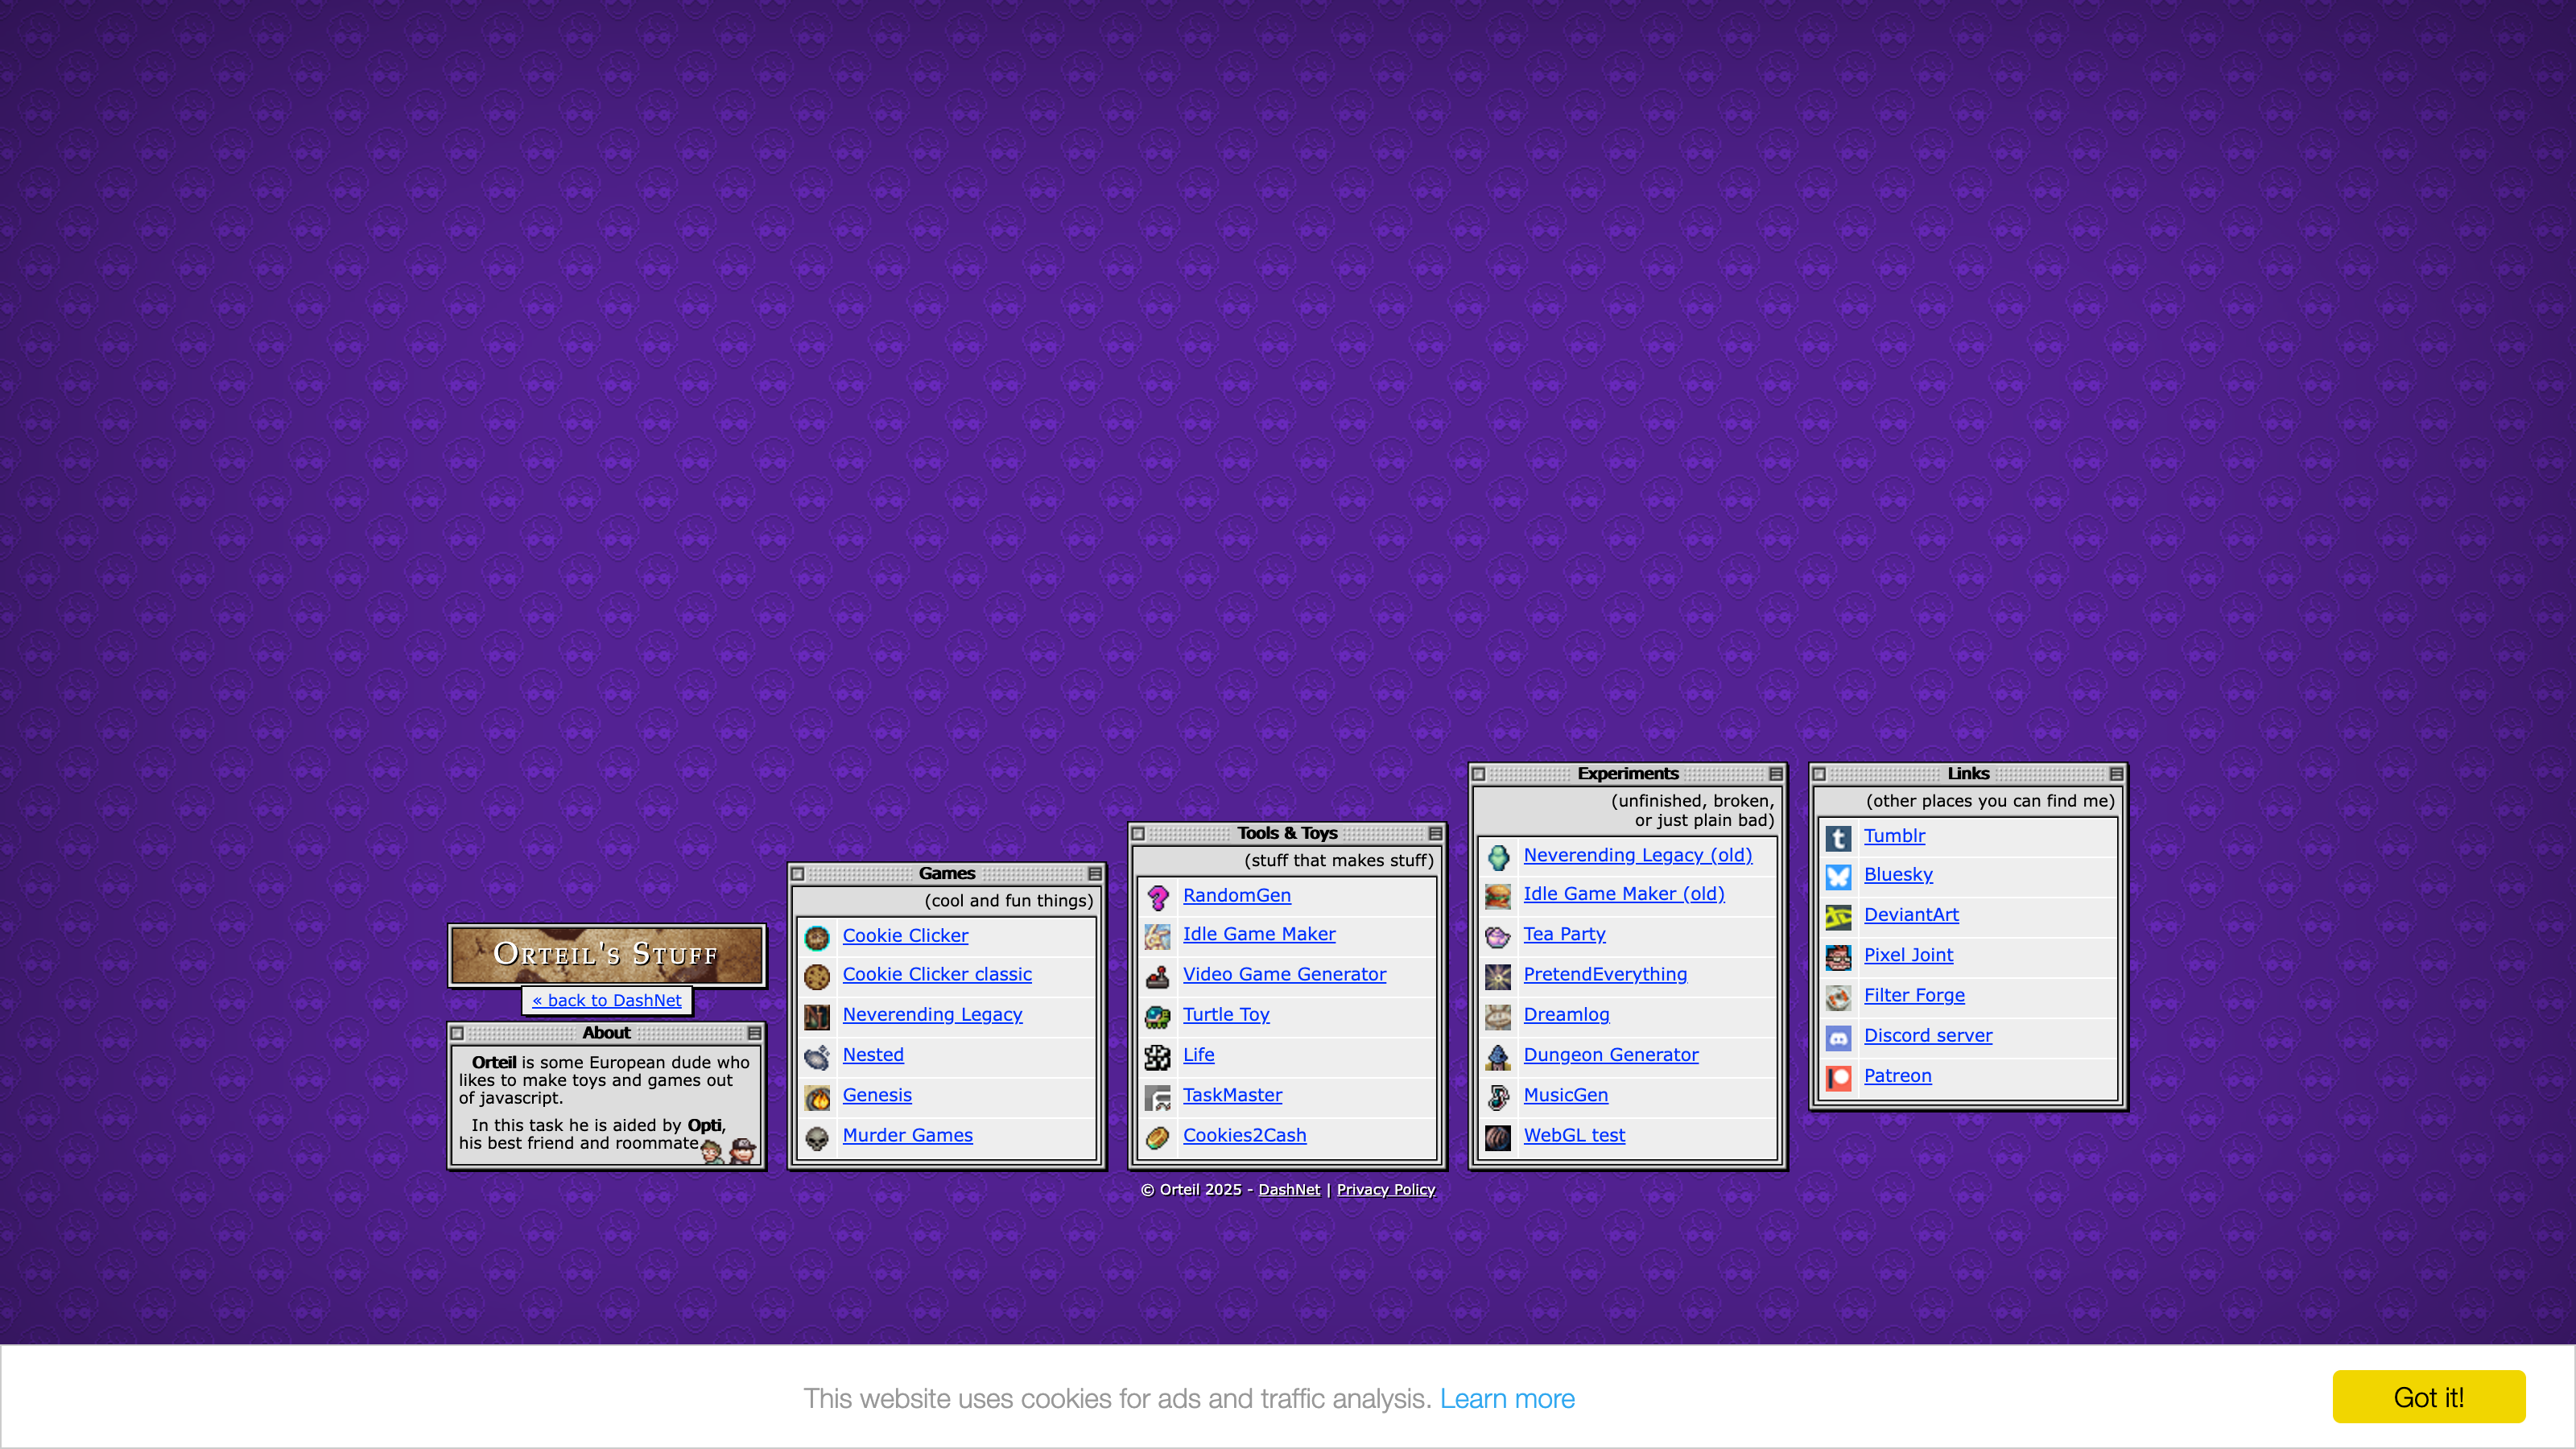
Task: Open the Pixel Joint link
Action: point(1908,955)
